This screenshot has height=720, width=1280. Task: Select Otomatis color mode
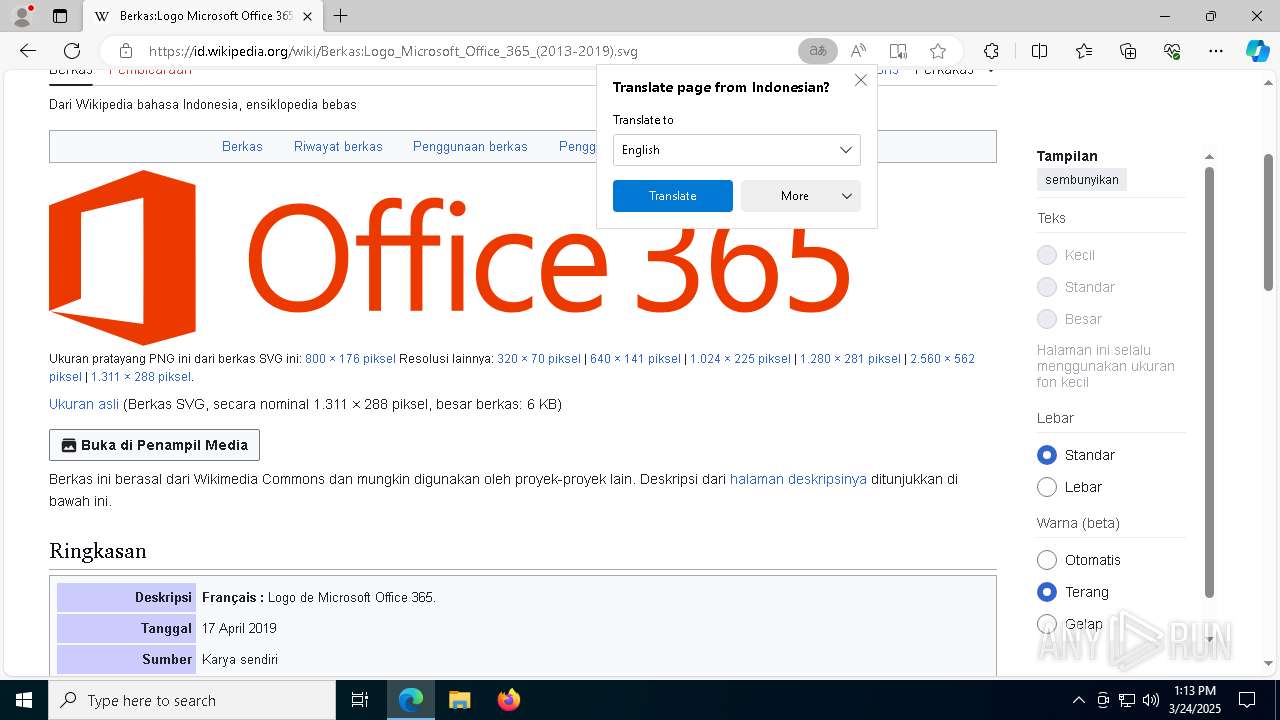(1047, 560)
